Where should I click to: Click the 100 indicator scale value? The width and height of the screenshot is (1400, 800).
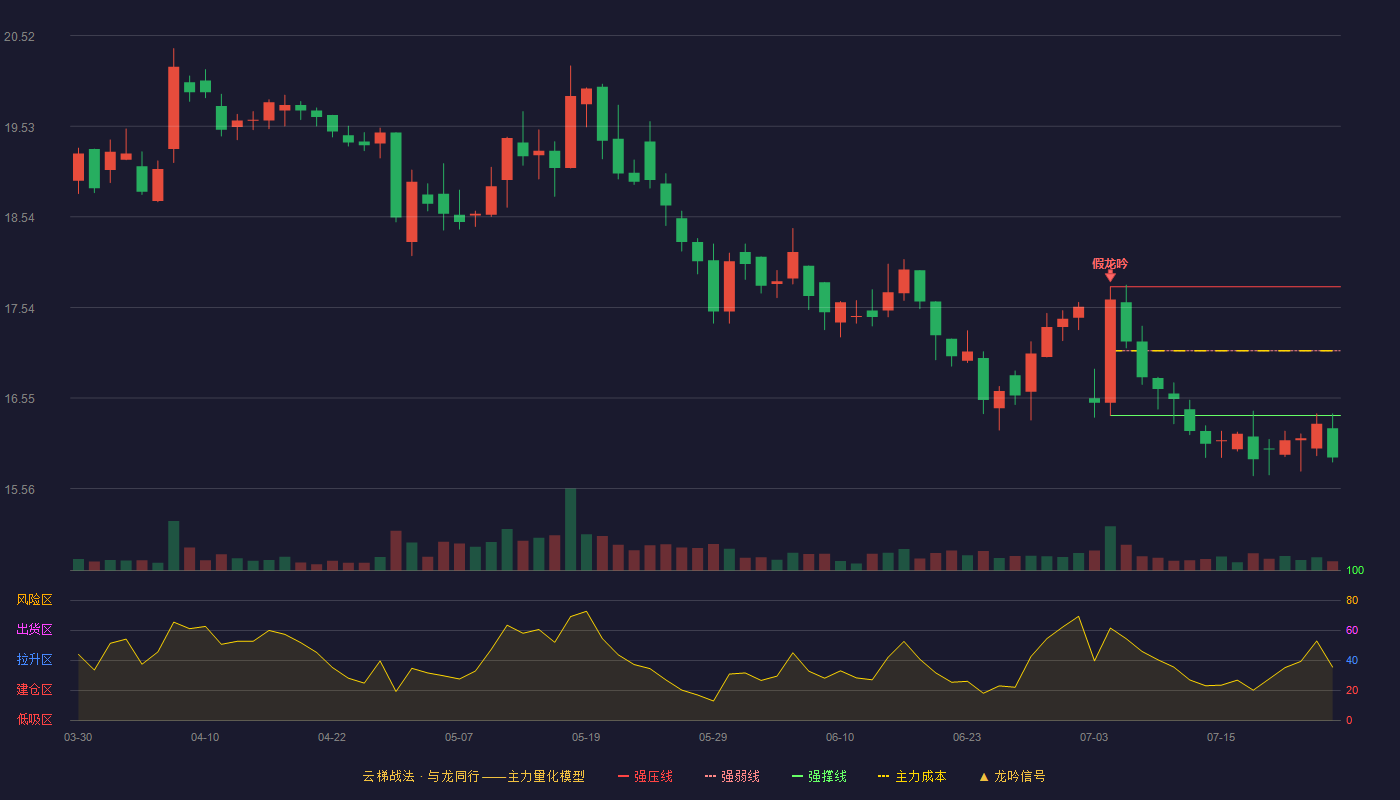[x=1355, y=571]
